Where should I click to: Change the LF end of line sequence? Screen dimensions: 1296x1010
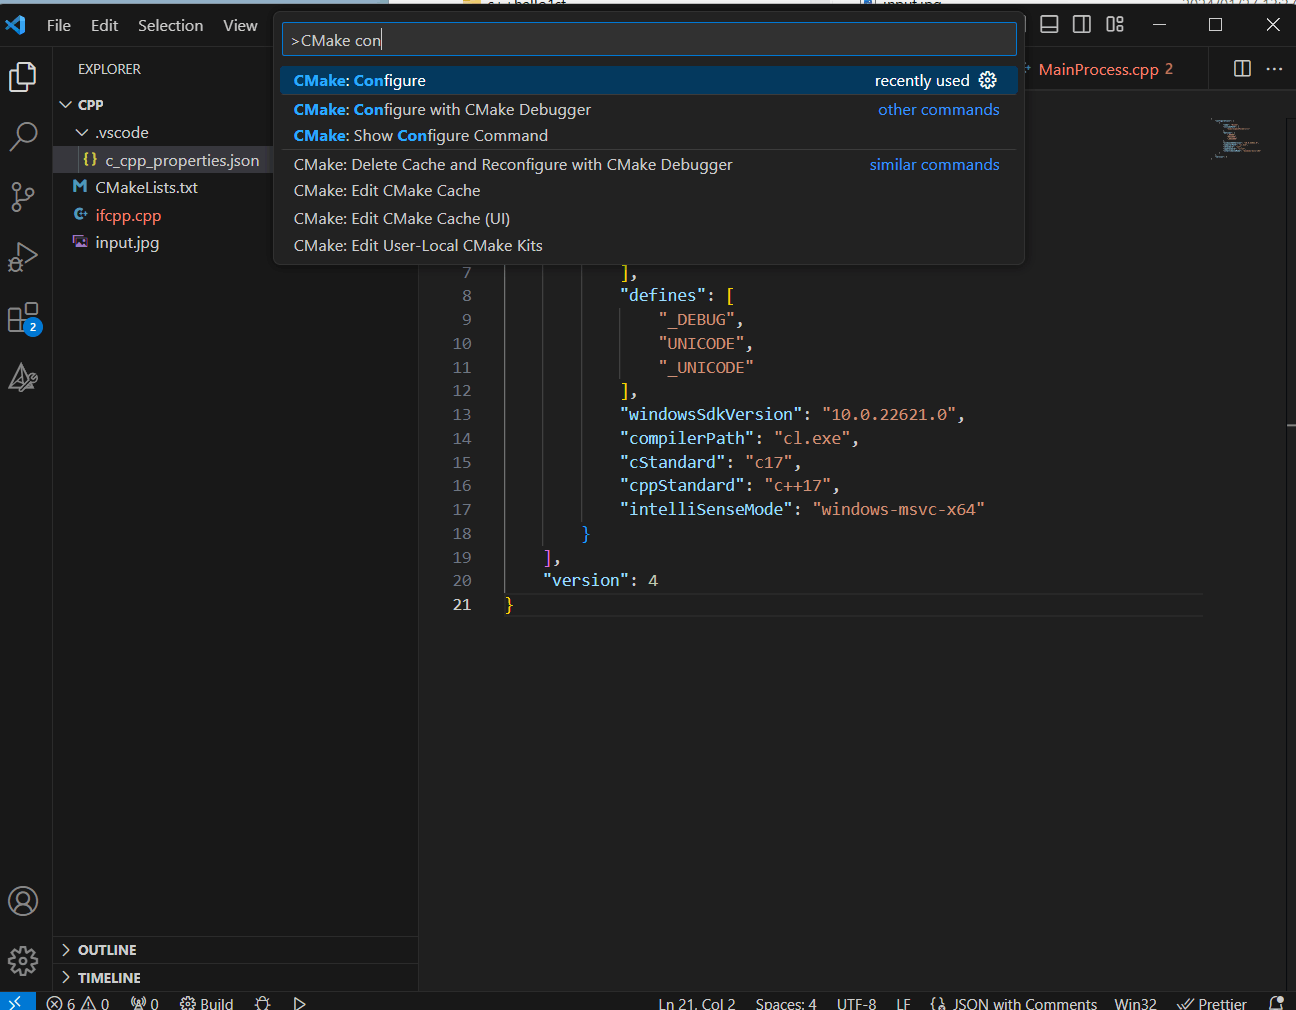[x=903, y=1003]
